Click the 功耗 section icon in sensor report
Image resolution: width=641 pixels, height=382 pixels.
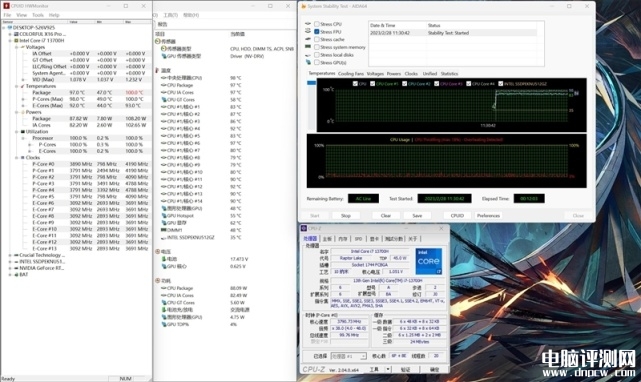158,281
